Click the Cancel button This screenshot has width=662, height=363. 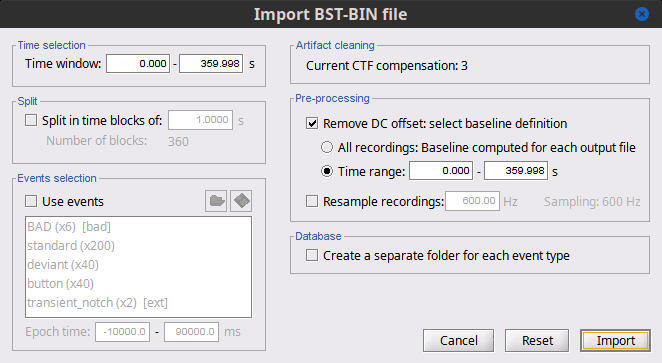click(459, 341)
